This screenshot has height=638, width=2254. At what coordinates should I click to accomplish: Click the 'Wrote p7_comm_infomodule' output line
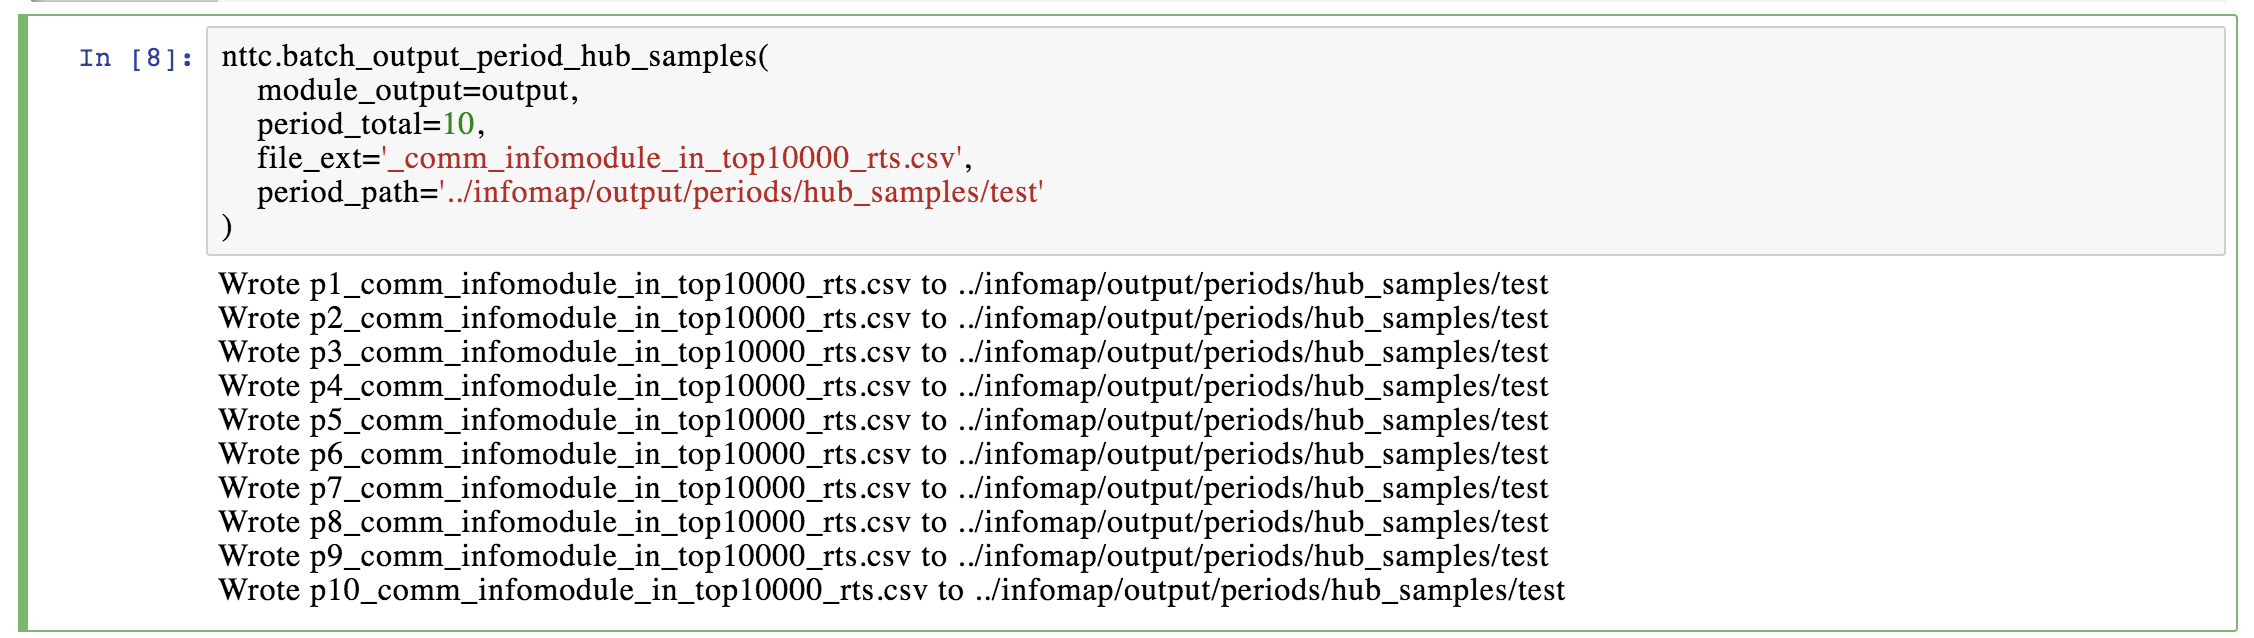click(x=882, y=488)
